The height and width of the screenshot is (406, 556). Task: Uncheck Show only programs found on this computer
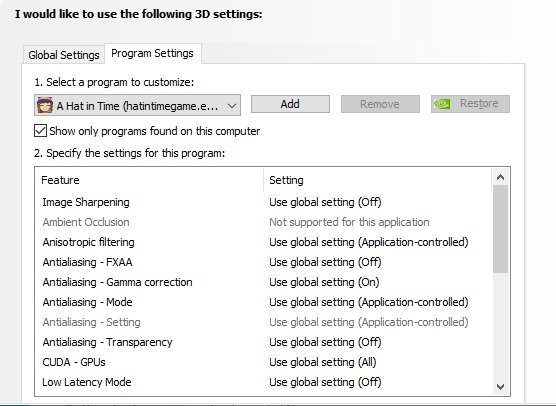pos(40,131)
